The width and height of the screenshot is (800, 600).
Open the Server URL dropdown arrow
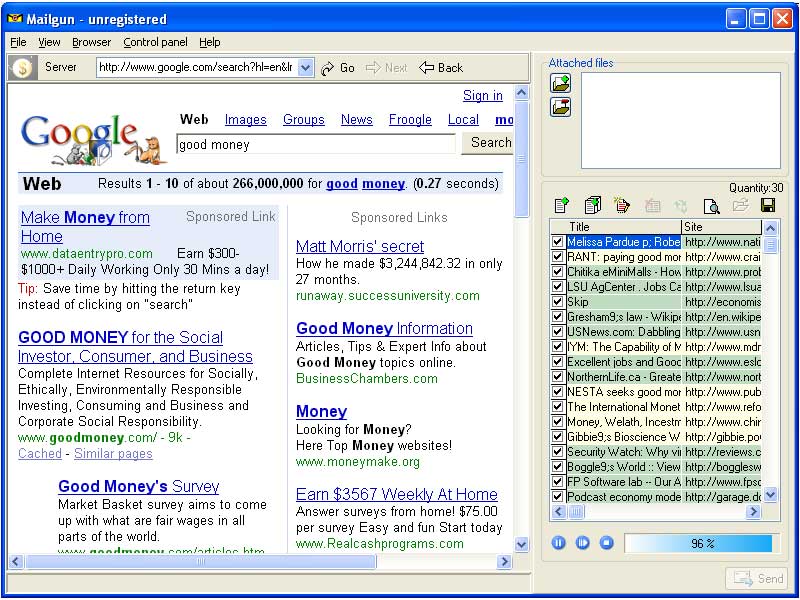[305, 67]
